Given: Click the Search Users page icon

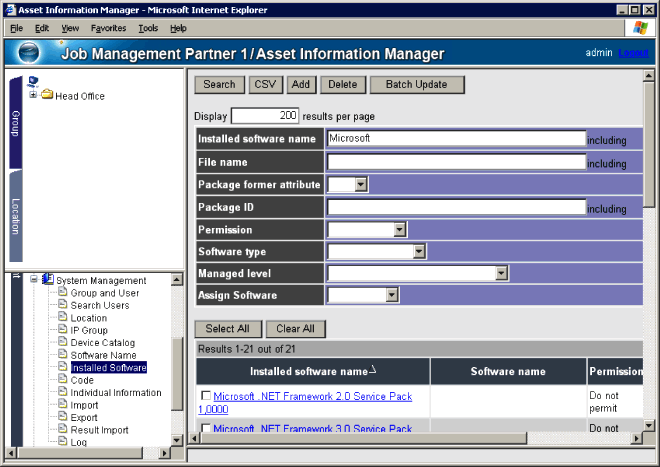Looking at the screenshot, I should tap(62, 305).
